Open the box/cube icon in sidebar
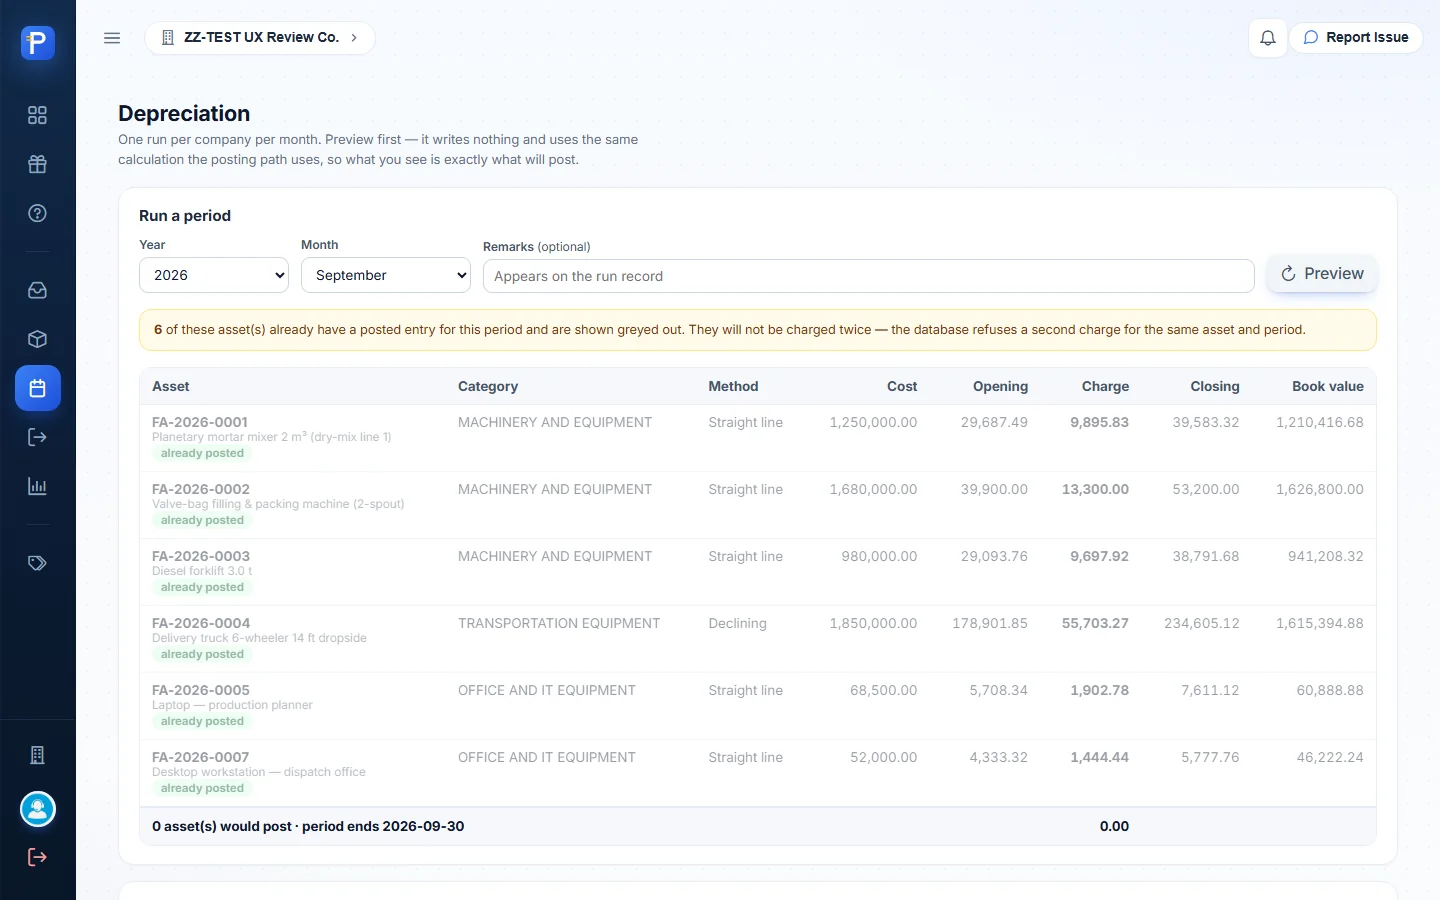 click(37, 339)
